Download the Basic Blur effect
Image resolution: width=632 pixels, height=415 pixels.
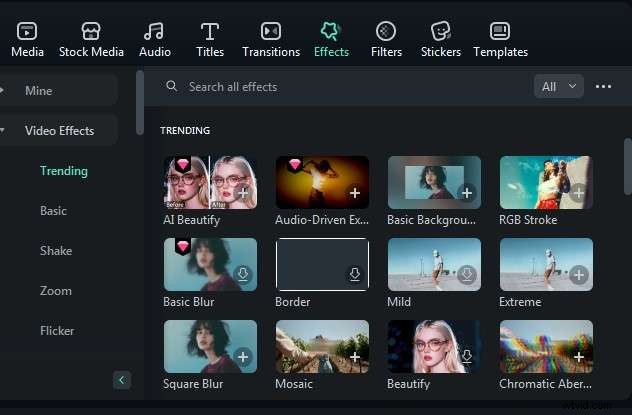coord(243,275)
